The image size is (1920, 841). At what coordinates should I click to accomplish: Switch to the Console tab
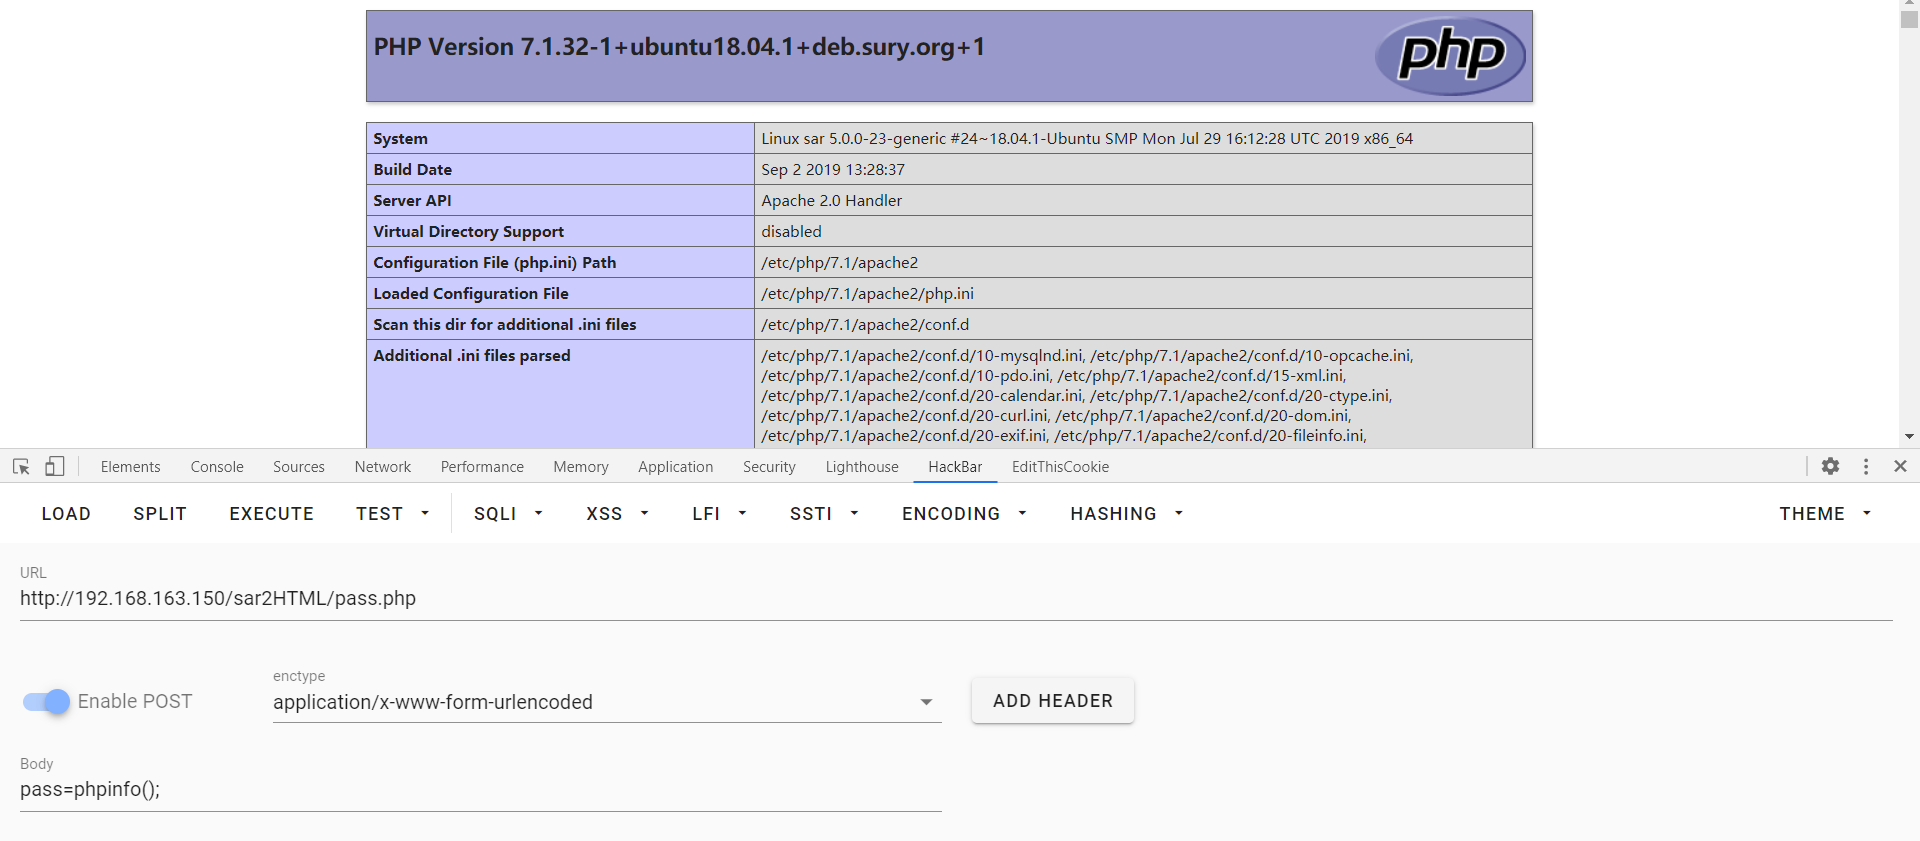(217, 467)
